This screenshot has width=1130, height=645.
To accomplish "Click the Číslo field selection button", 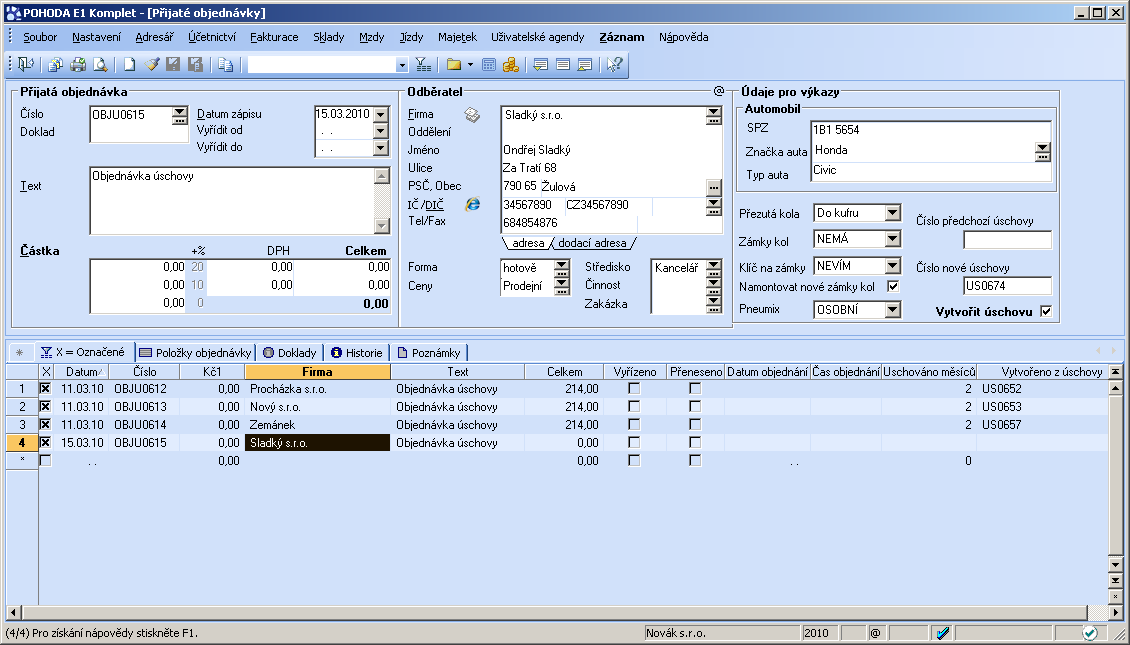I will 179,115.
